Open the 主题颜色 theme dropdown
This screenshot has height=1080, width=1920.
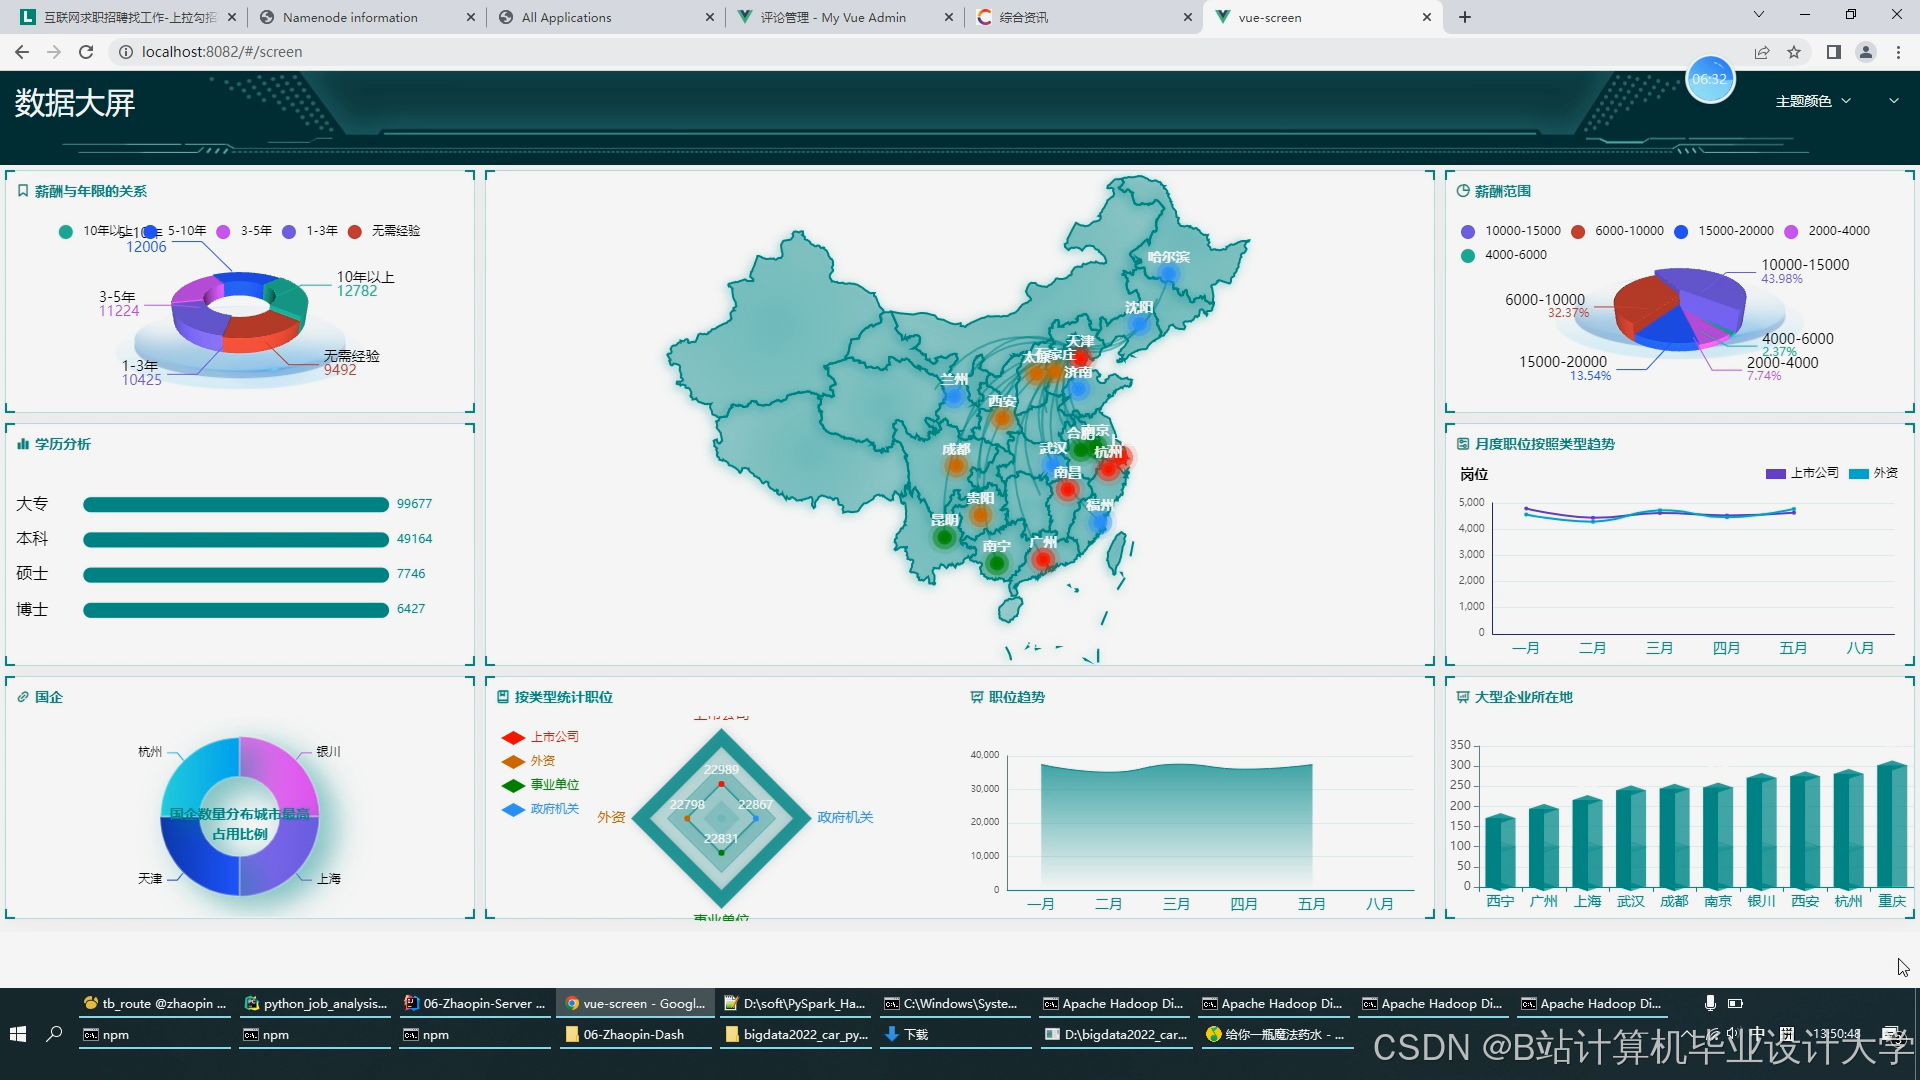click(1812, 101)
